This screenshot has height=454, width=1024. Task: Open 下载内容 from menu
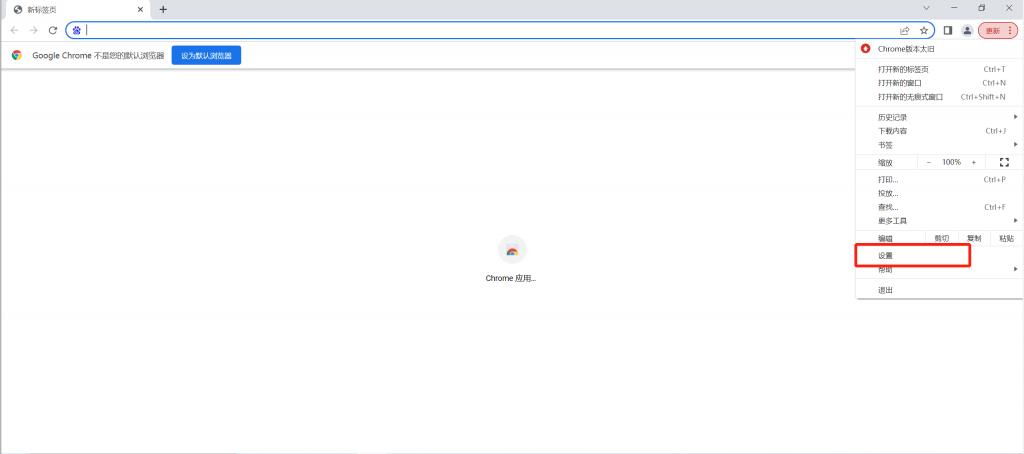939,131
